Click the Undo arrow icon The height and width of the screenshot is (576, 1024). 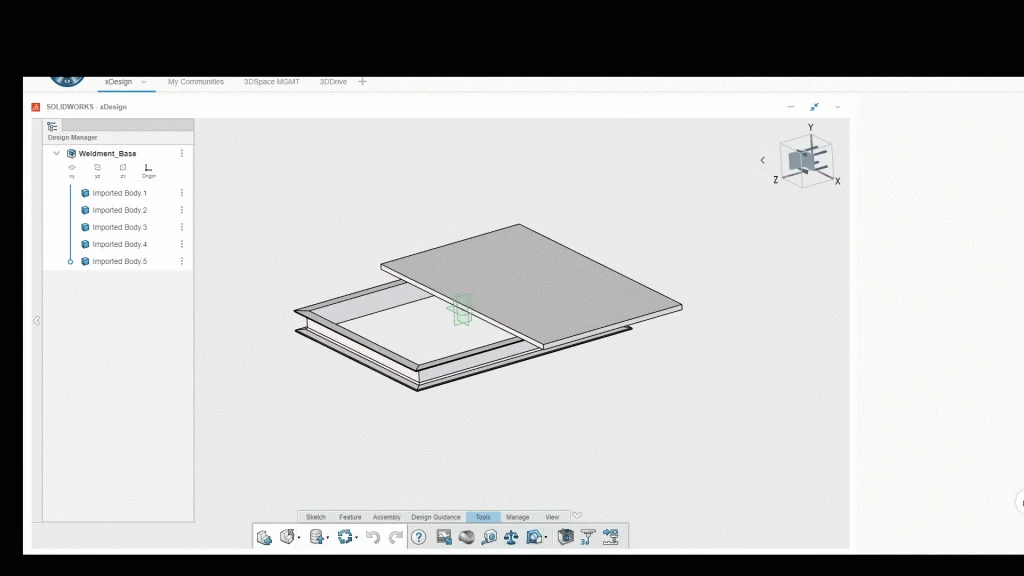click(373, 537)
